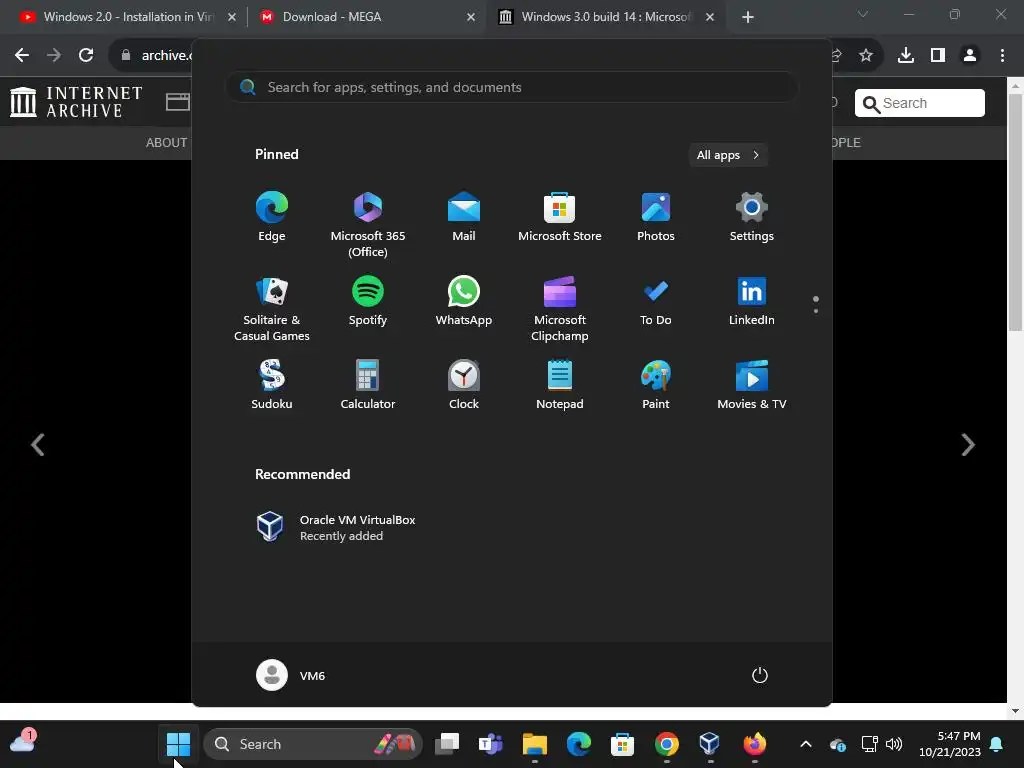Bookmark this page with star icon

click(x=865, y=55)
